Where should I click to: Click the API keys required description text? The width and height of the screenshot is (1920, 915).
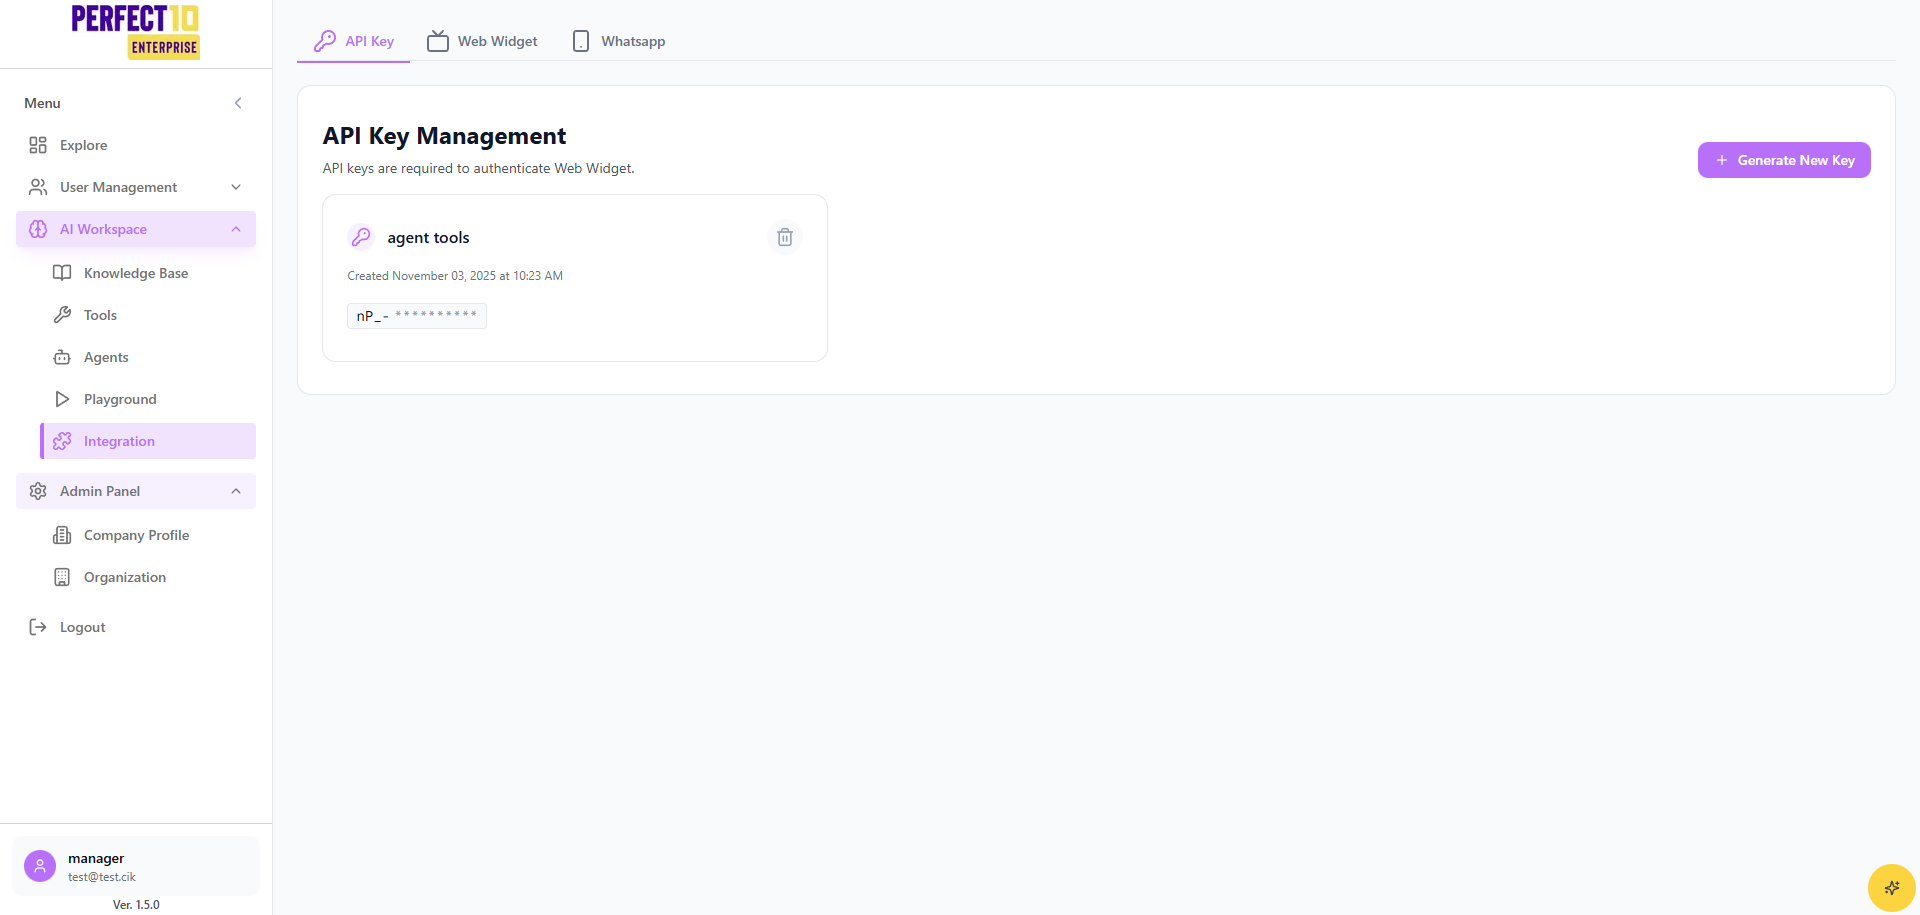point(478,168)
